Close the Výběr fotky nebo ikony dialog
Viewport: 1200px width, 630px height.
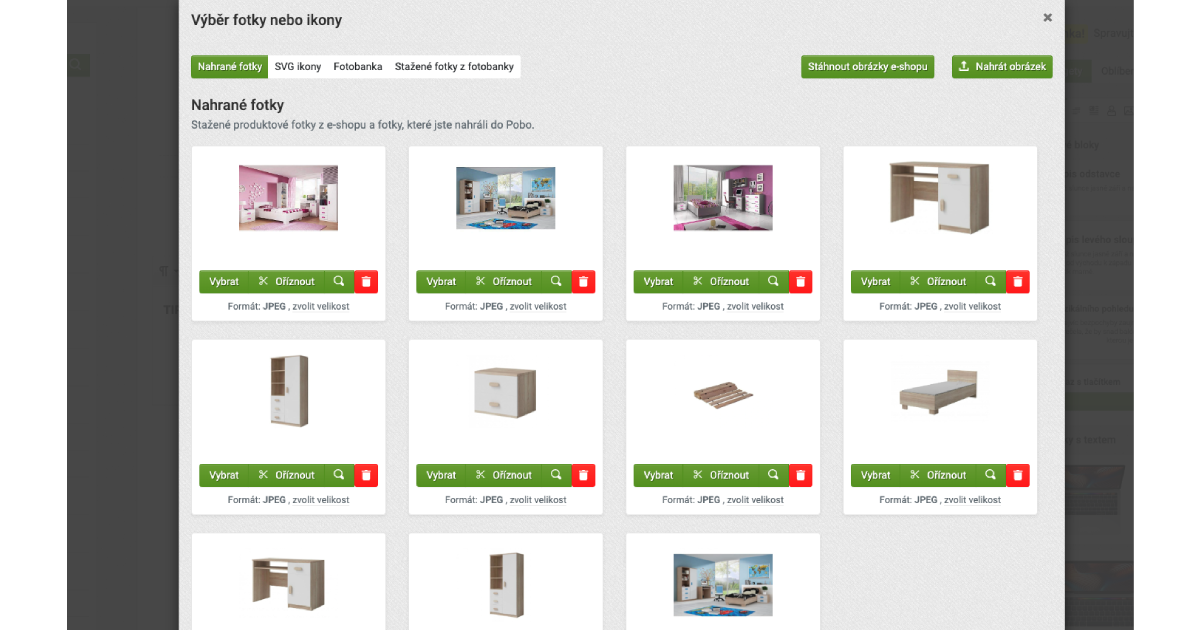[1047, 18]
